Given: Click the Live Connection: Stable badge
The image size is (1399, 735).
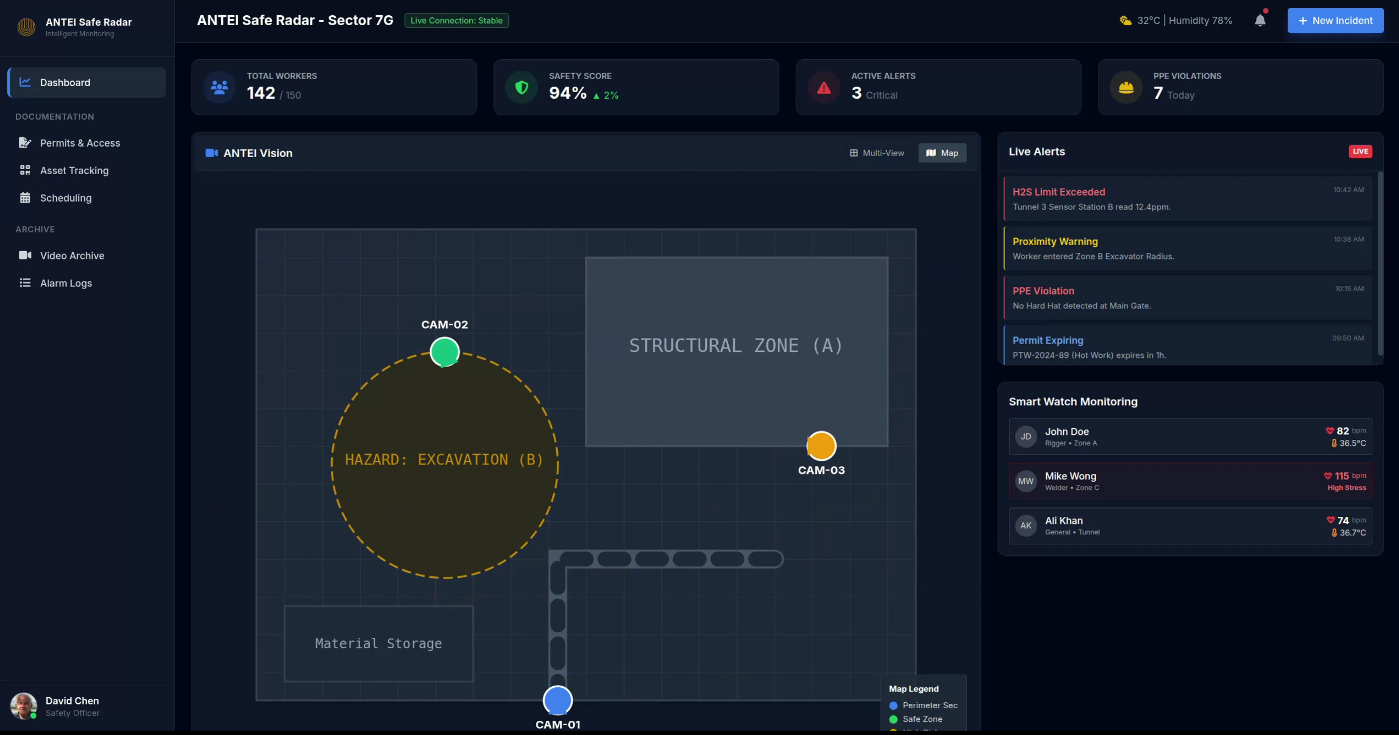Looking at the screenshot, I should (457, 20).
